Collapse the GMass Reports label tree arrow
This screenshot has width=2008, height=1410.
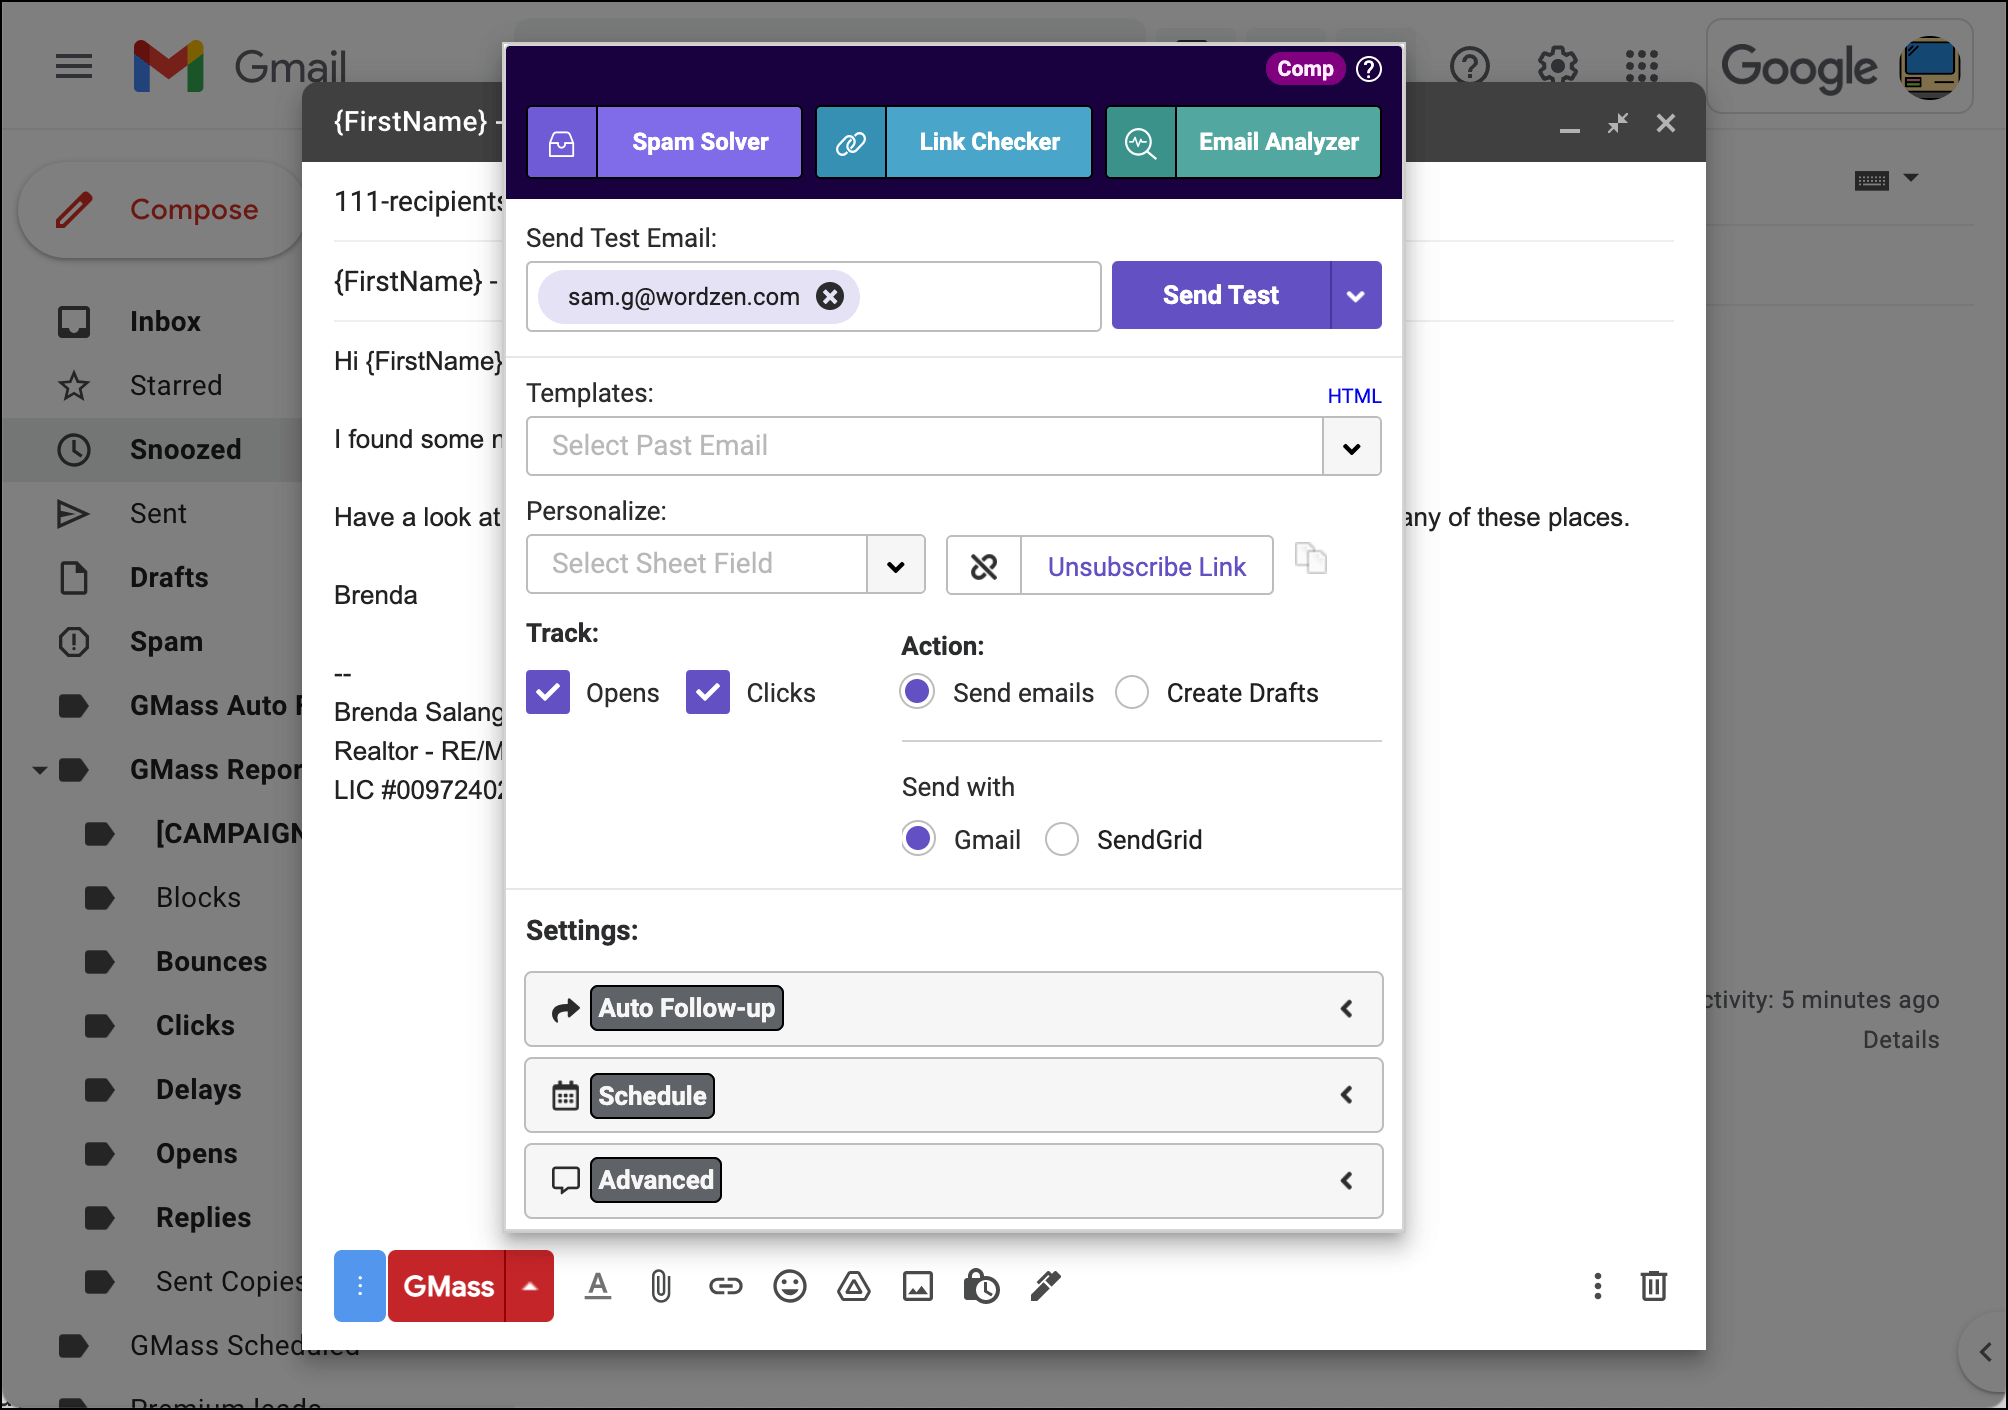coord(39,770)
